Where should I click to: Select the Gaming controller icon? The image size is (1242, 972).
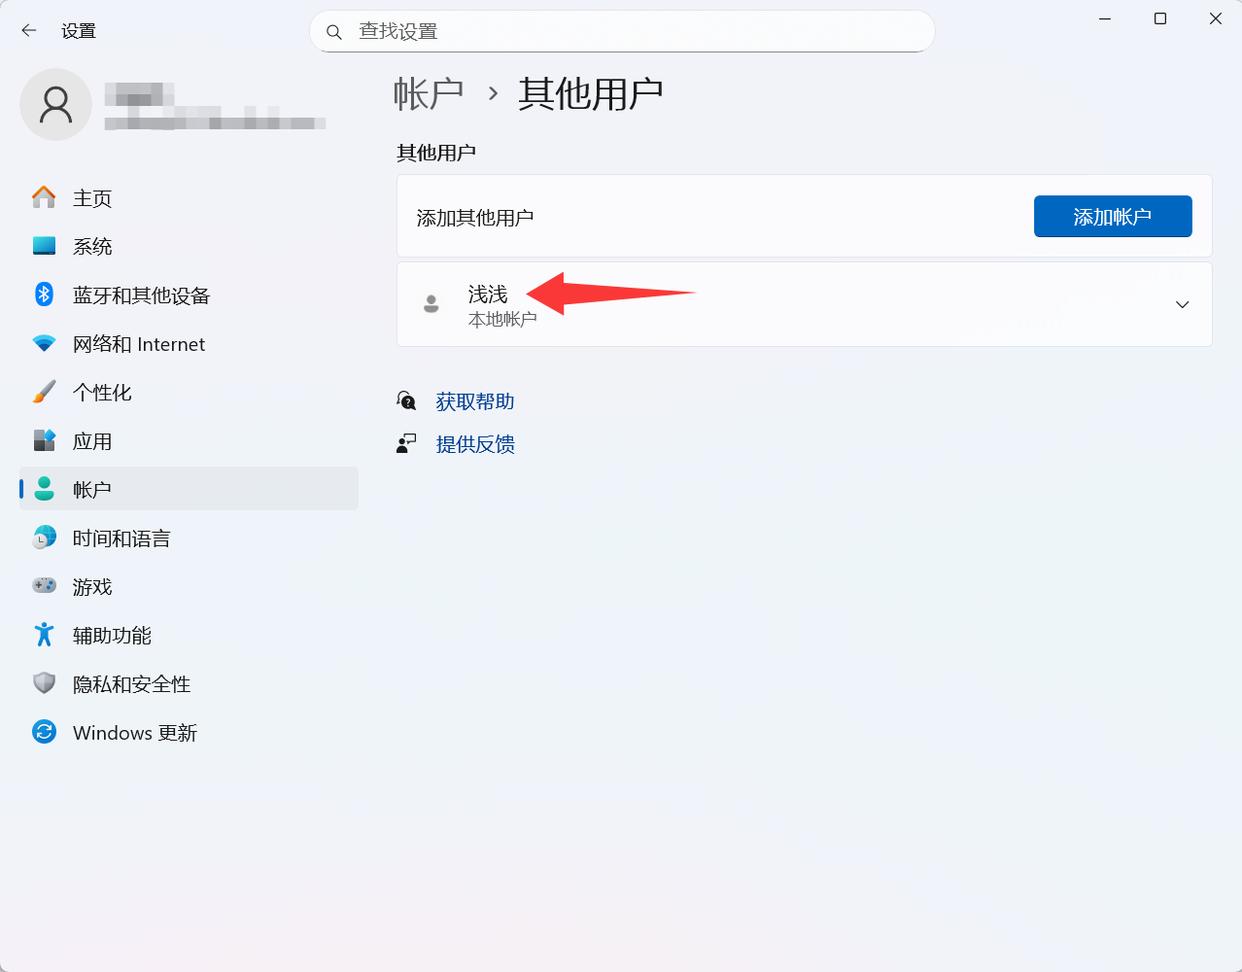(44, 586)
